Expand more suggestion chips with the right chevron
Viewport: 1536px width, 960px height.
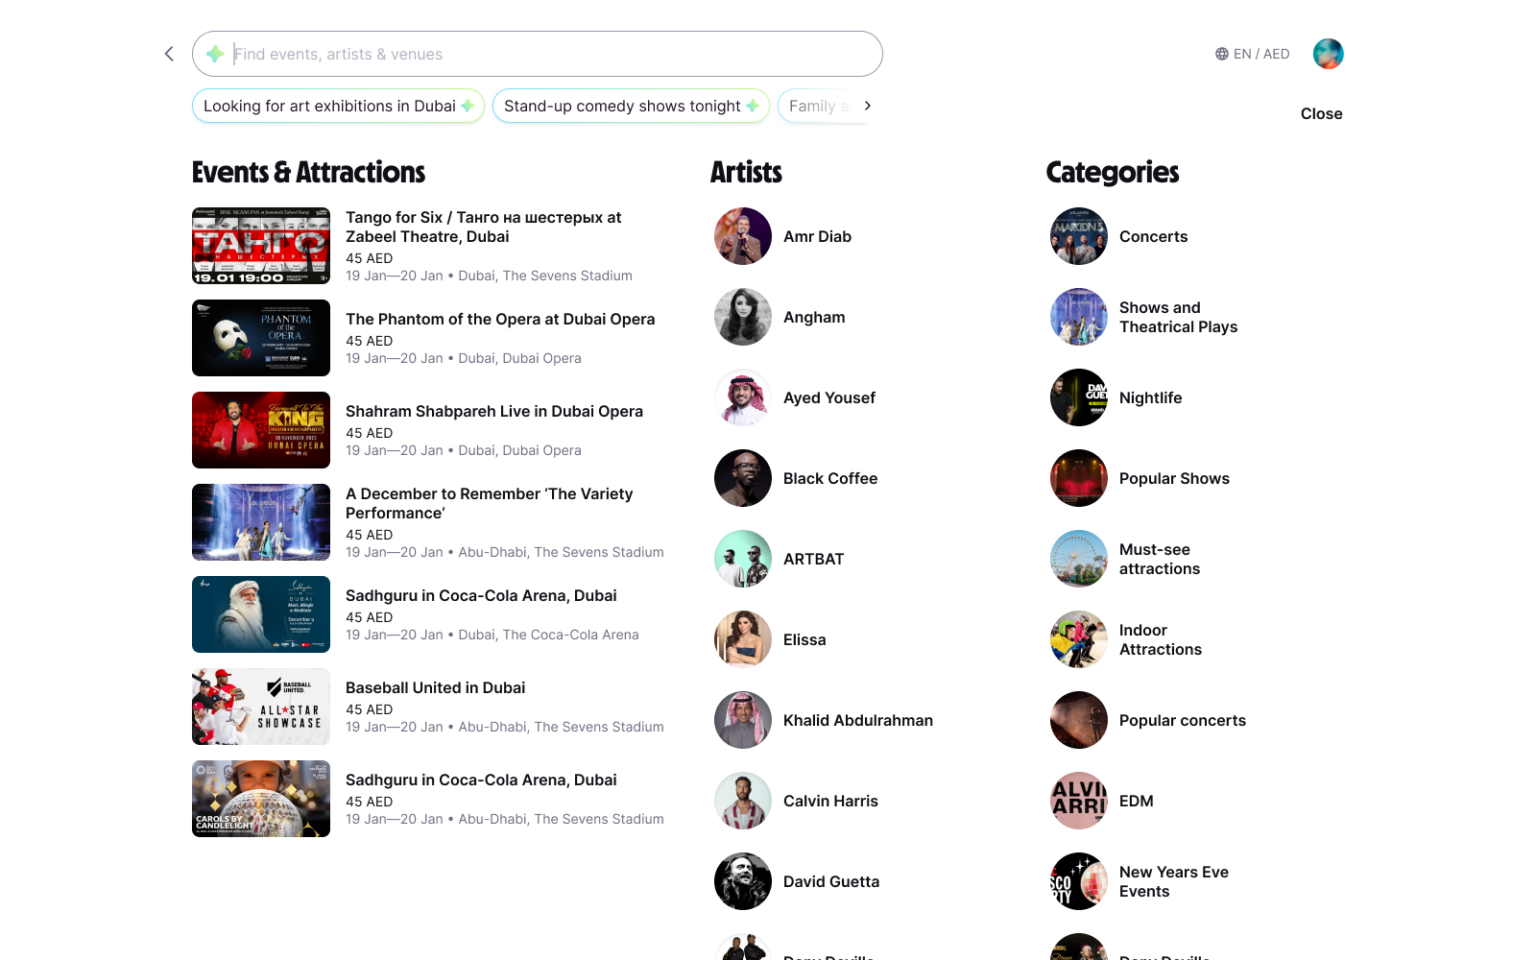tap(868, 105)
